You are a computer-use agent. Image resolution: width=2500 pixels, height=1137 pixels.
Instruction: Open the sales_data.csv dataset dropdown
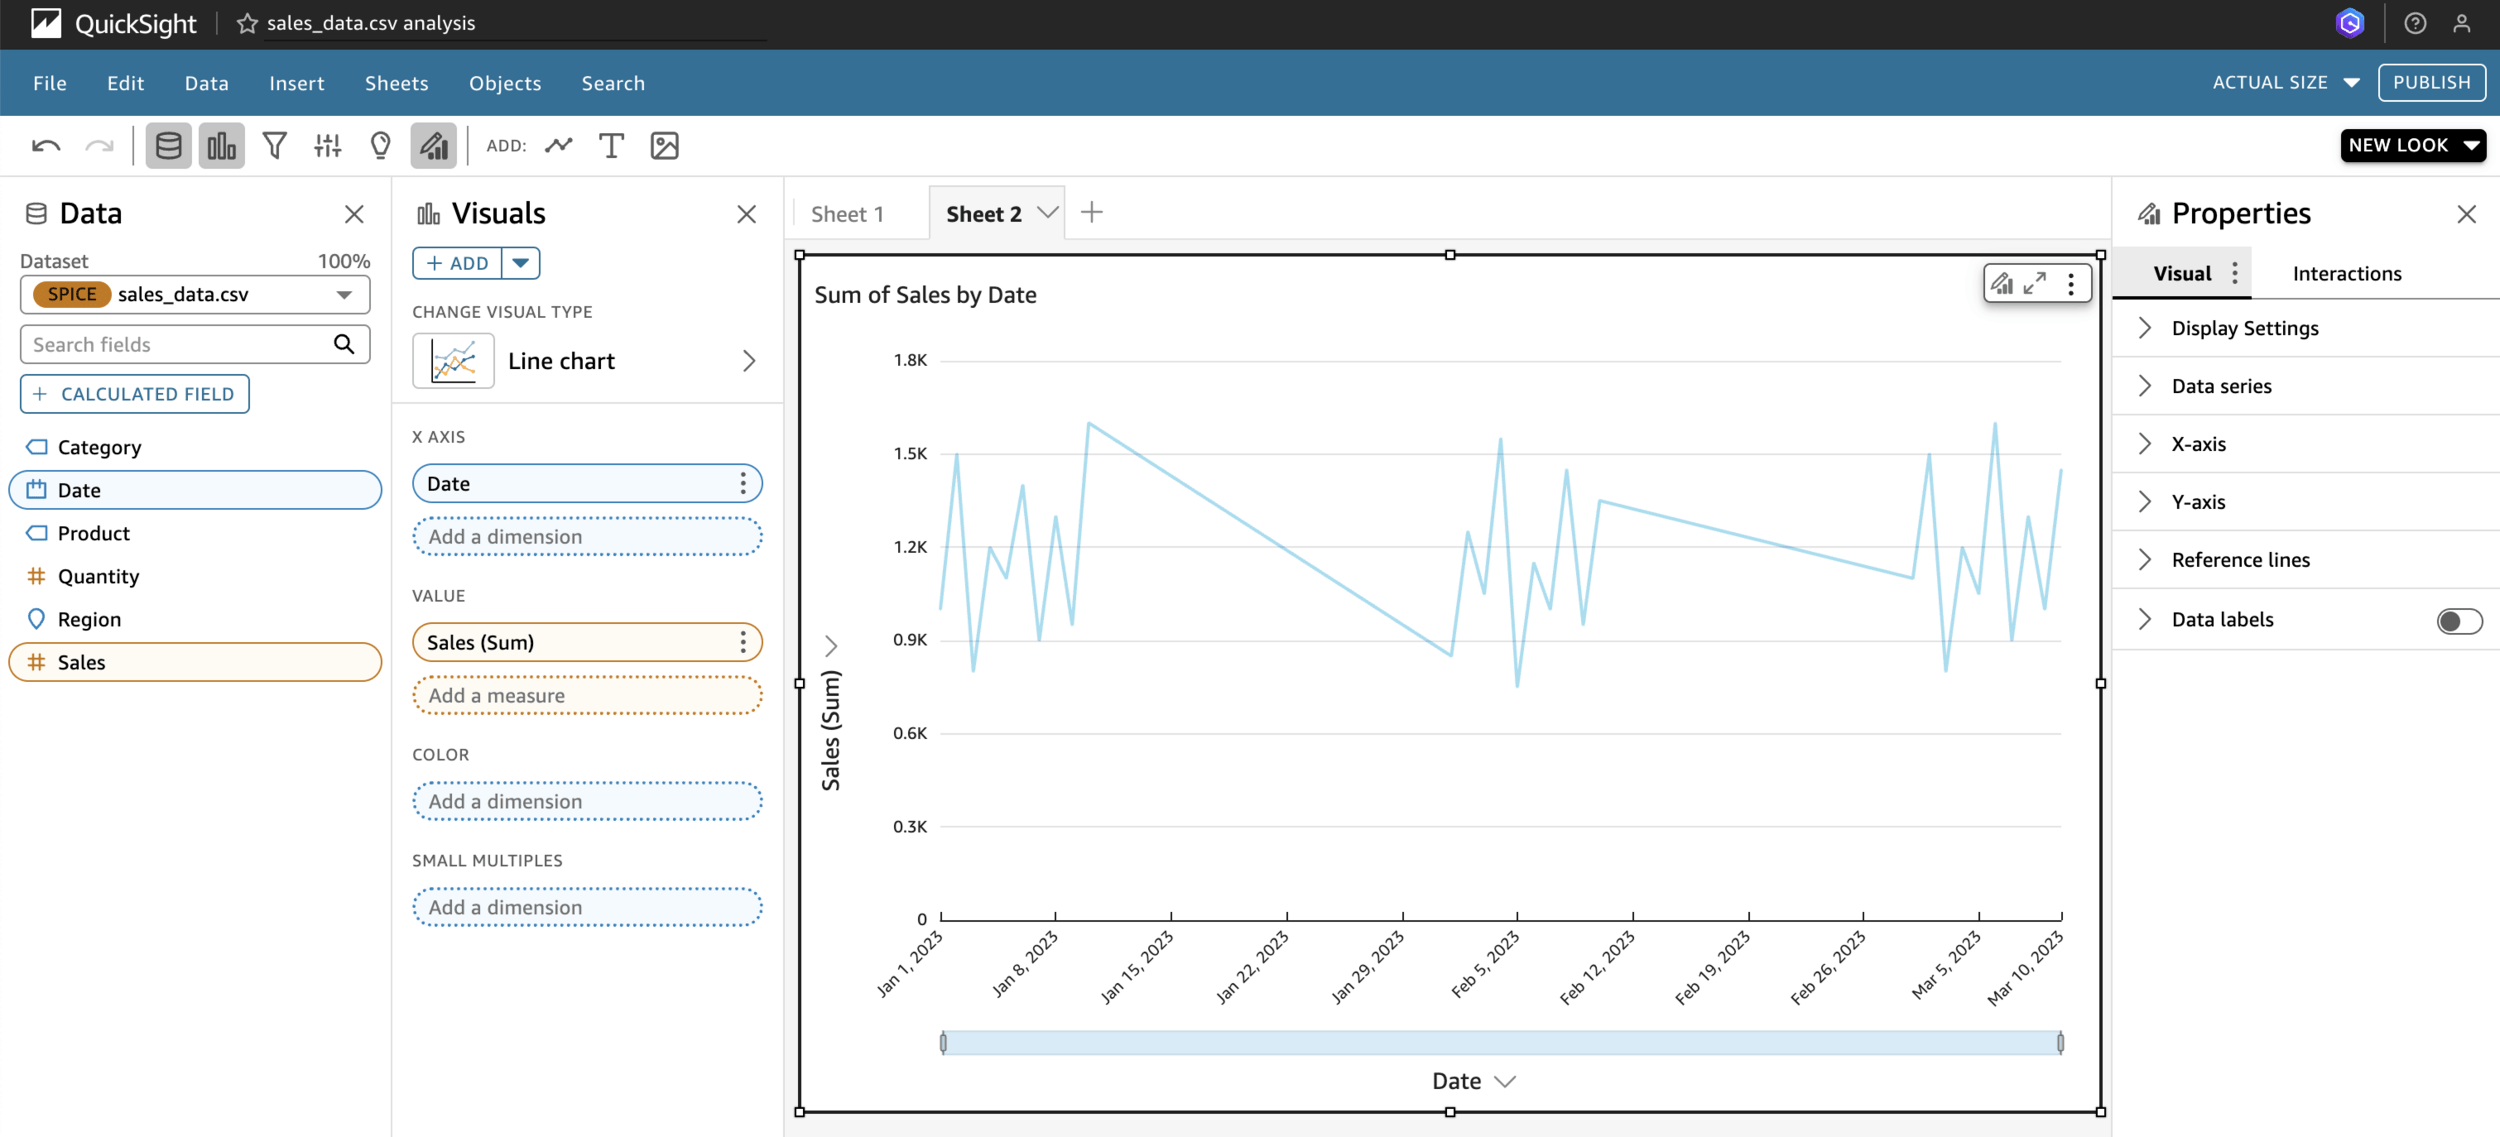tap(344, 295)
